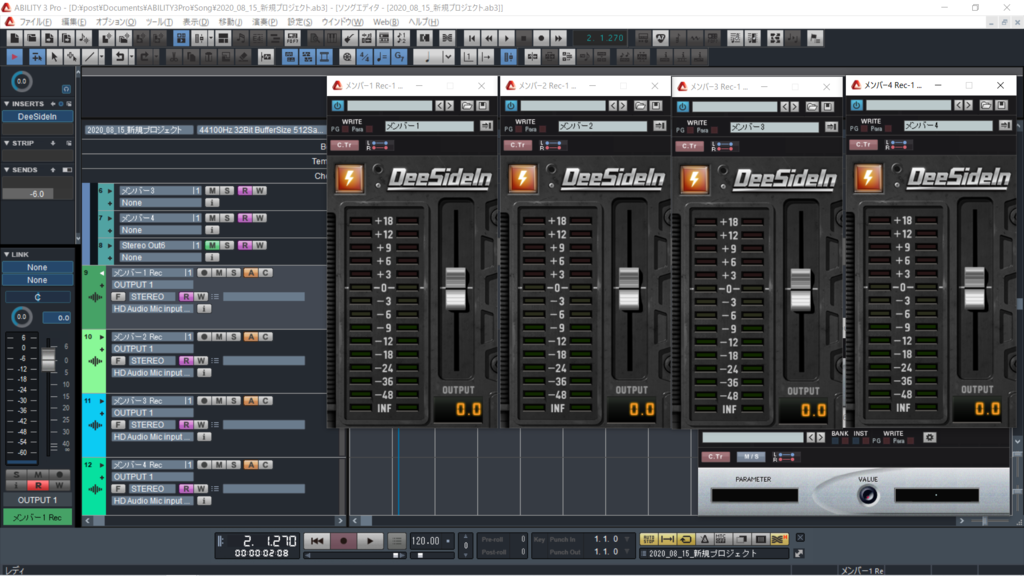Click the lightning bolt icon in メンバー1 plugin
This screenshot has height=576, width=1024.
pyautogui.click(x=349, y=178)
